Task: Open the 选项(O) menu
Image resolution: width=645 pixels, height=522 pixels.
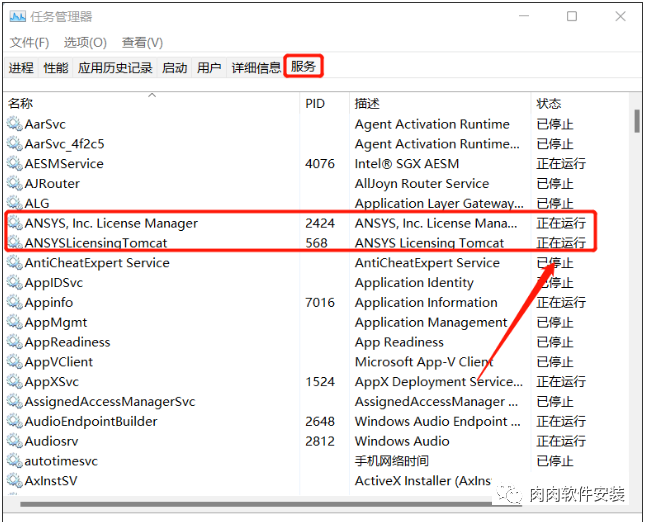Action: pyautogui.click(x=85, y=42)
